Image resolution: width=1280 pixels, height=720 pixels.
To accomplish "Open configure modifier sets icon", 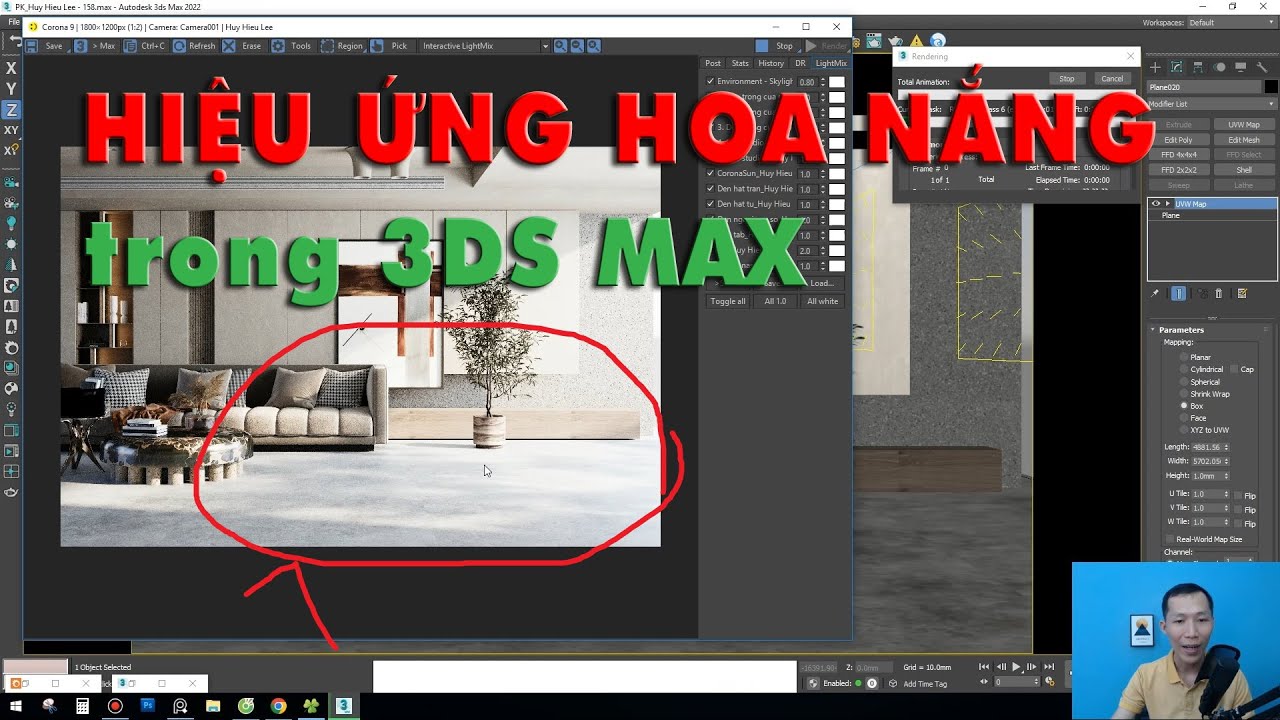I will point(1242,294).
